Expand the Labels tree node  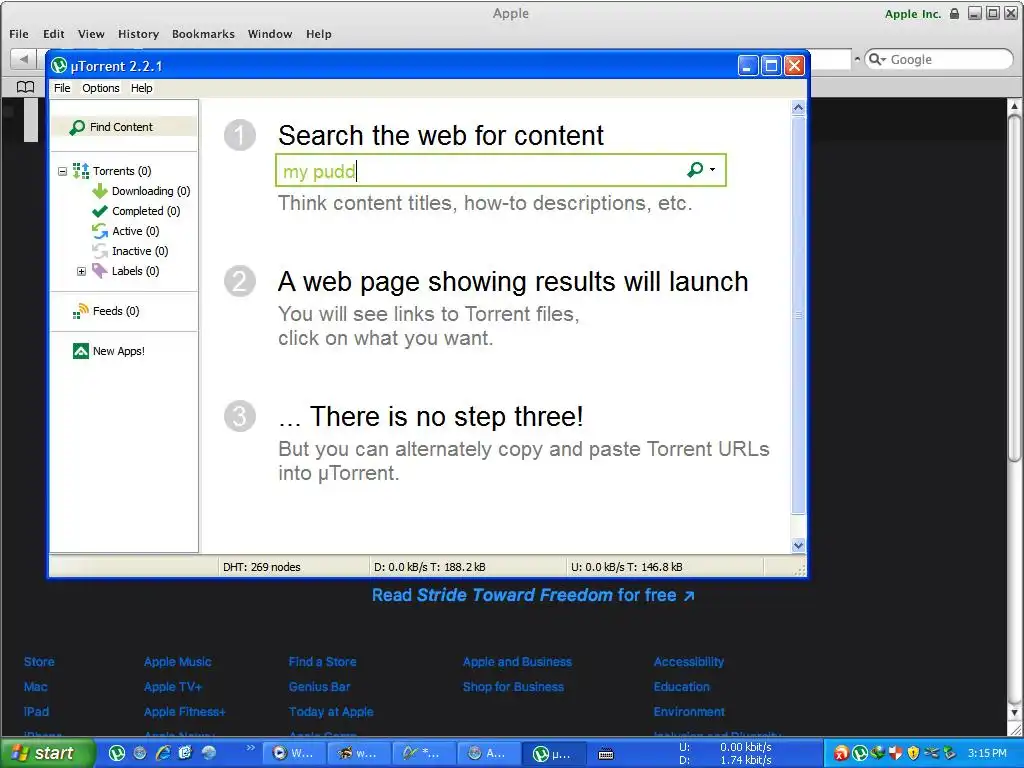pos(82,271)
